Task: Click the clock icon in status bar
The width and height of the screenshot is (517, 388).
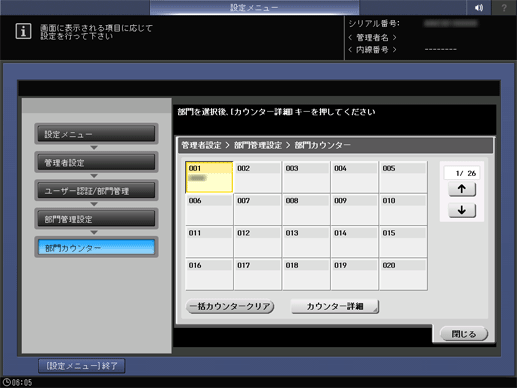Action: 6,382
